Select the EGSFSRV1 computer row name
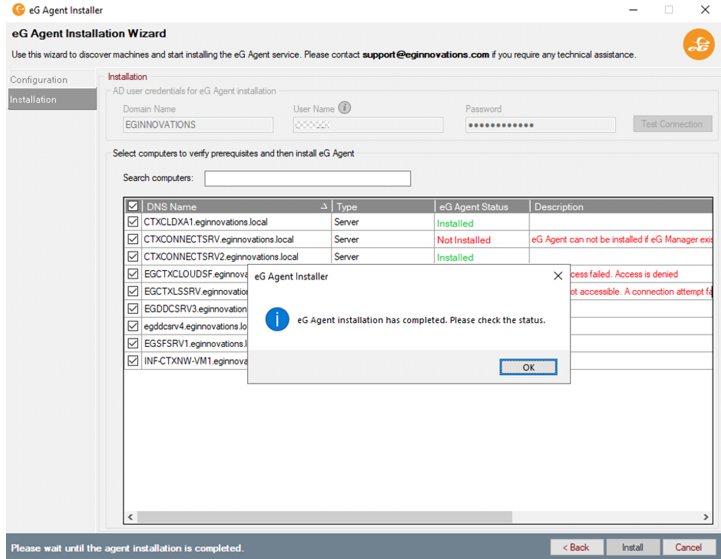The width and height of the screenshot is (721, 559). click(x=195, y=343)
